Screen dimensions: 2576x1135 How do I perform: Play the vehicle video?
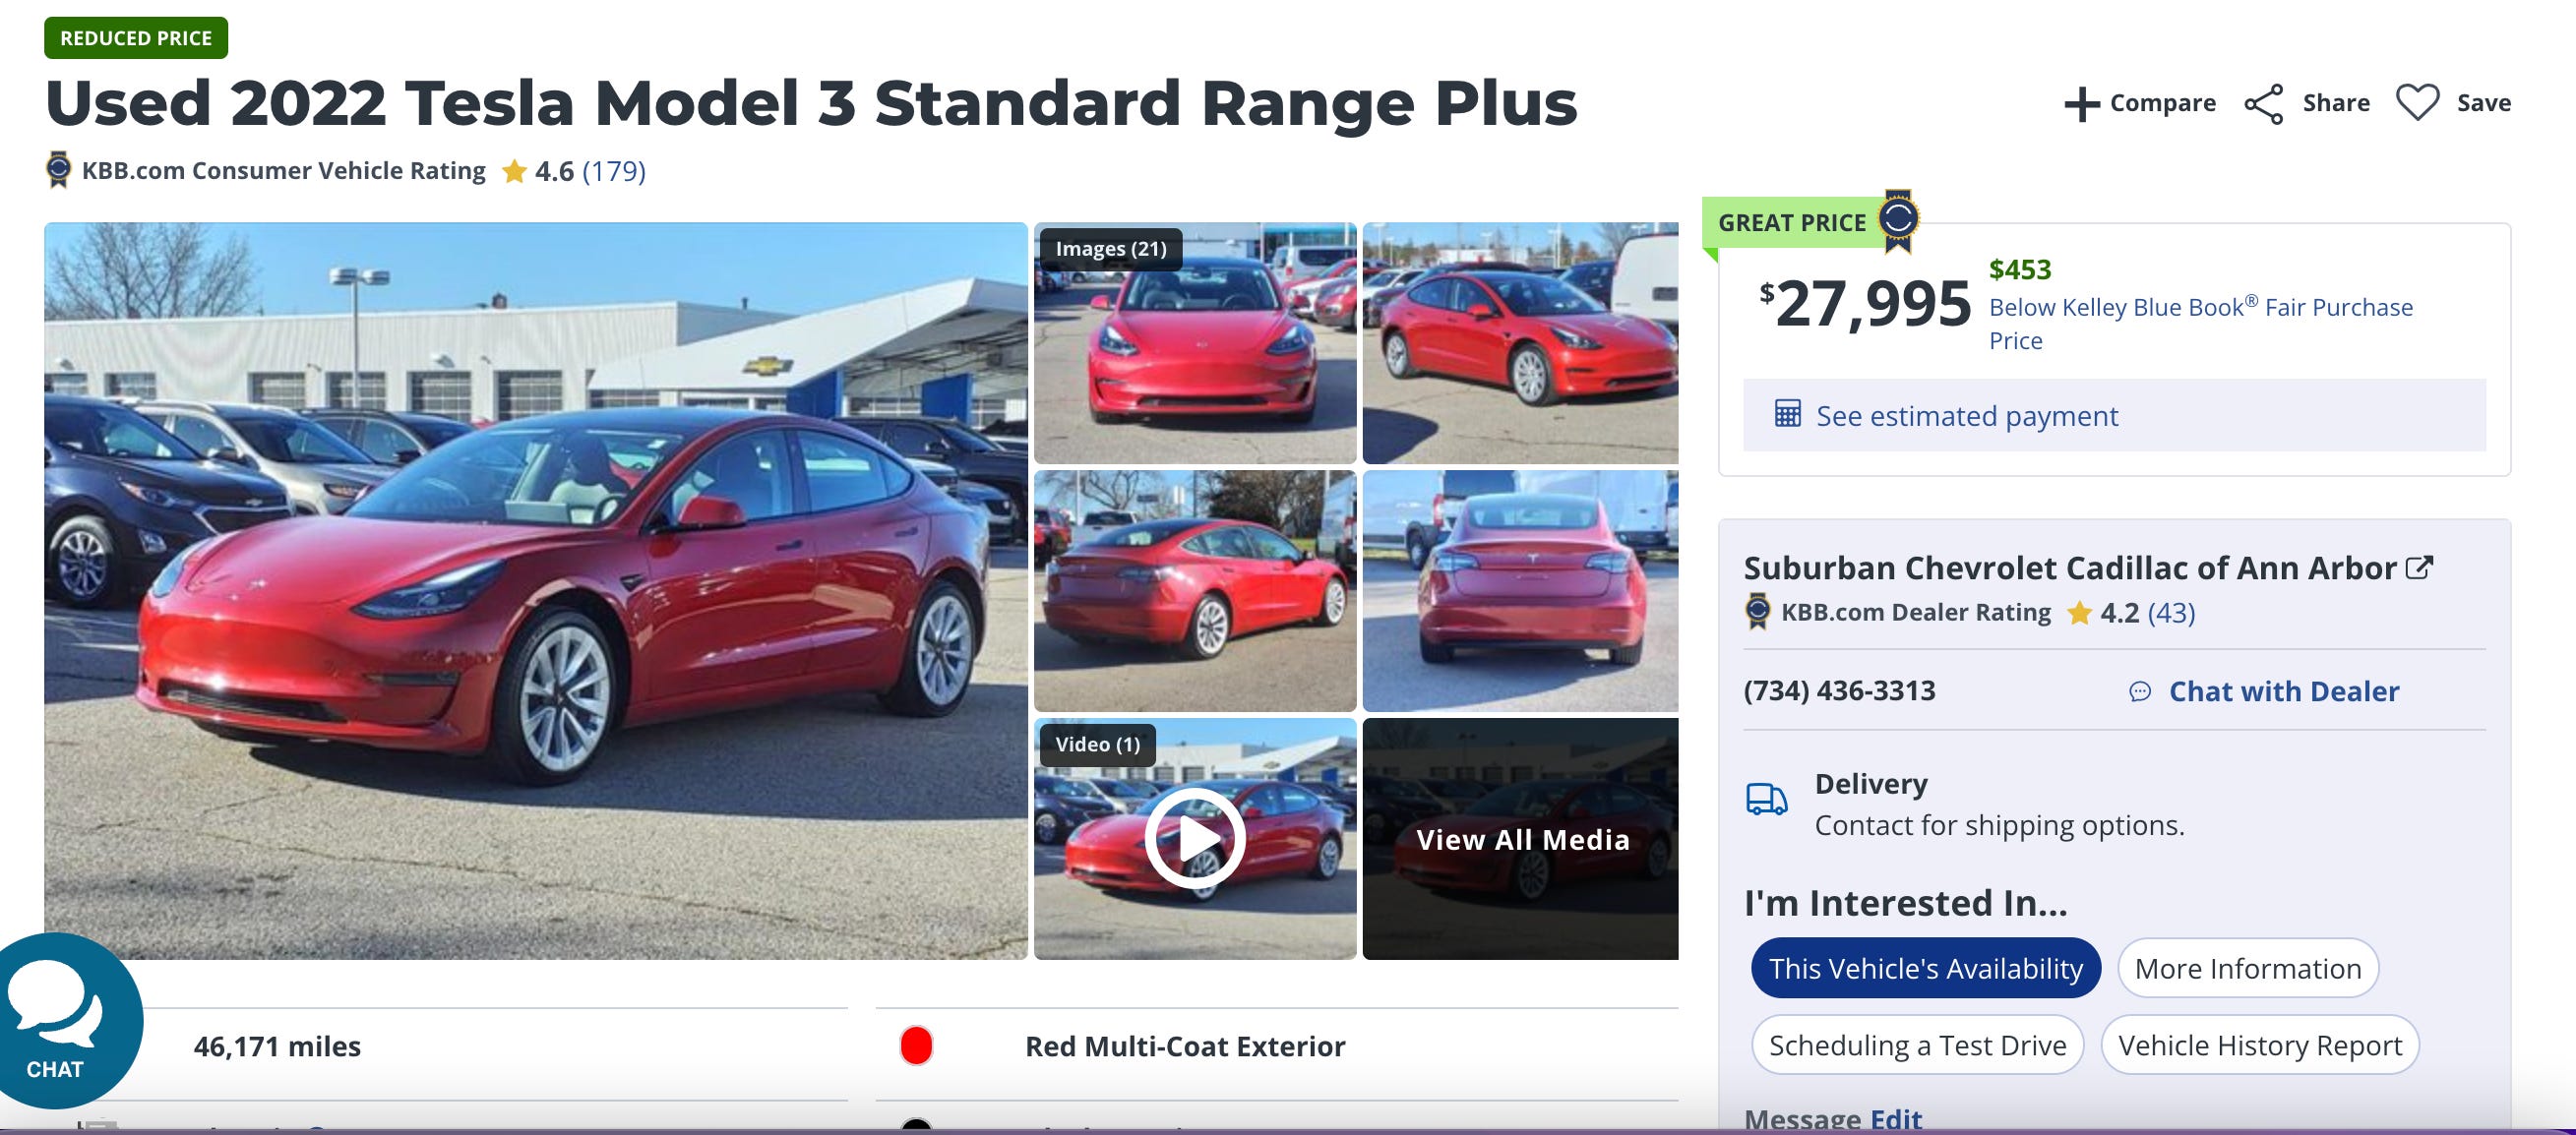pos(1195,838)
